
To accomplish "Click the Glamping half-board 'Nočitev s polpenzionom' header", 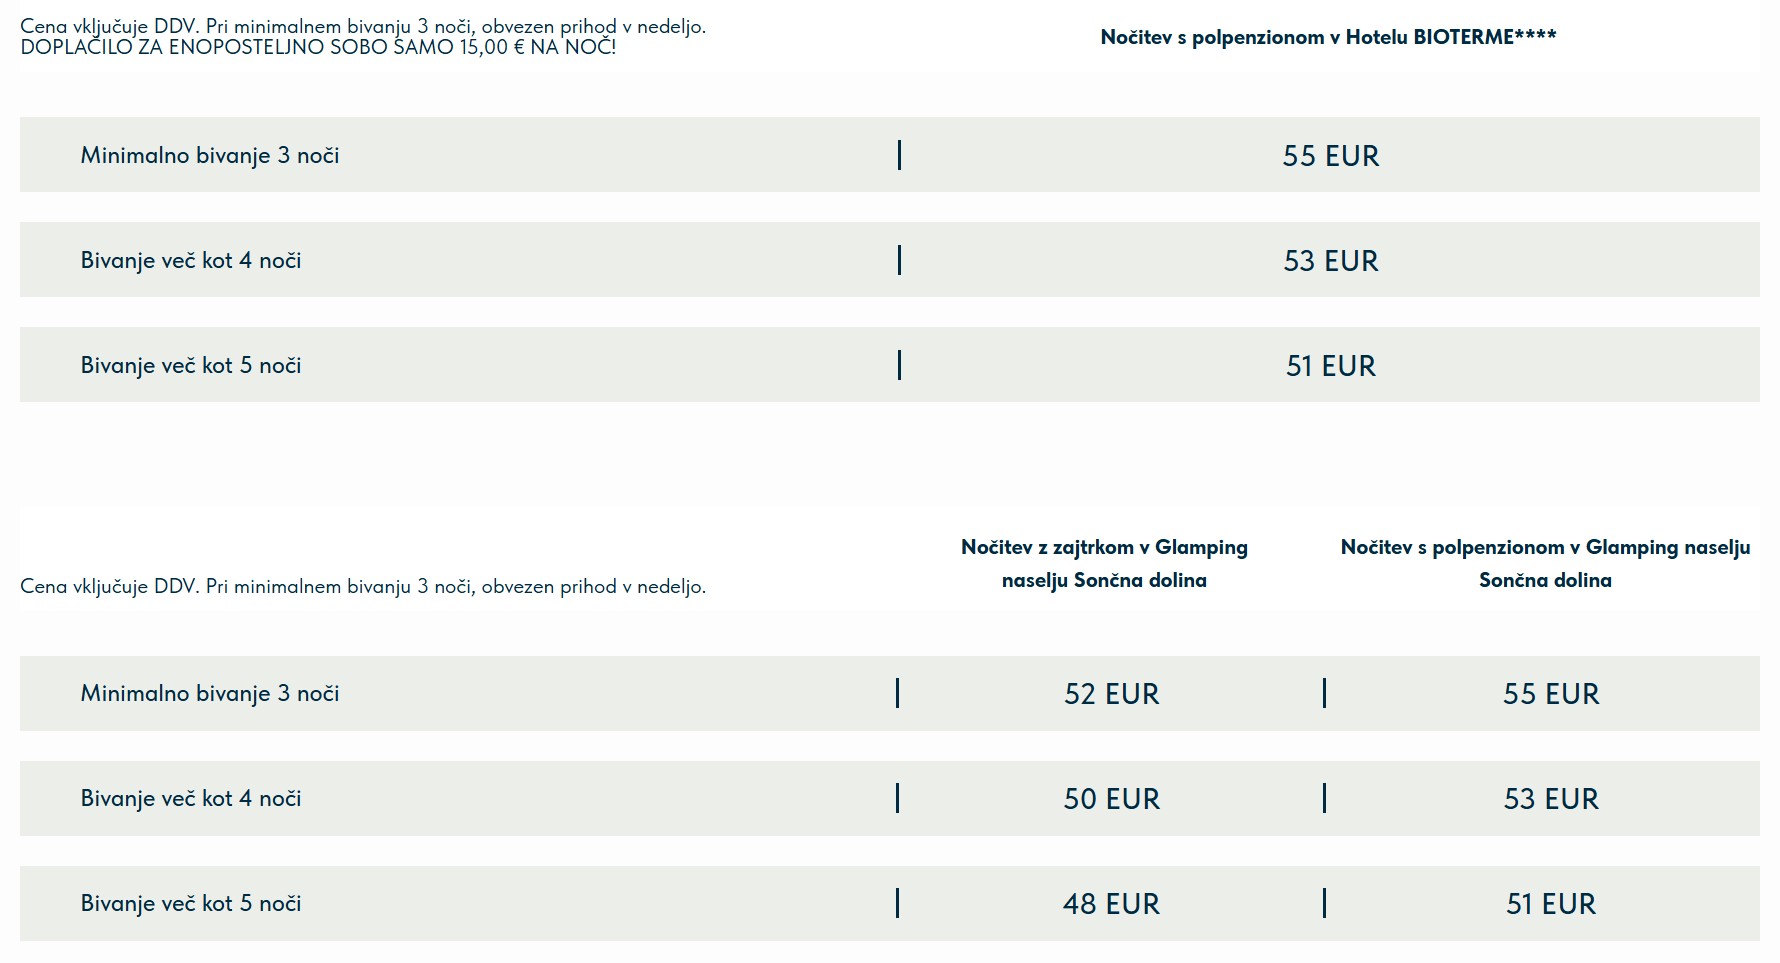I will 1545,563.
